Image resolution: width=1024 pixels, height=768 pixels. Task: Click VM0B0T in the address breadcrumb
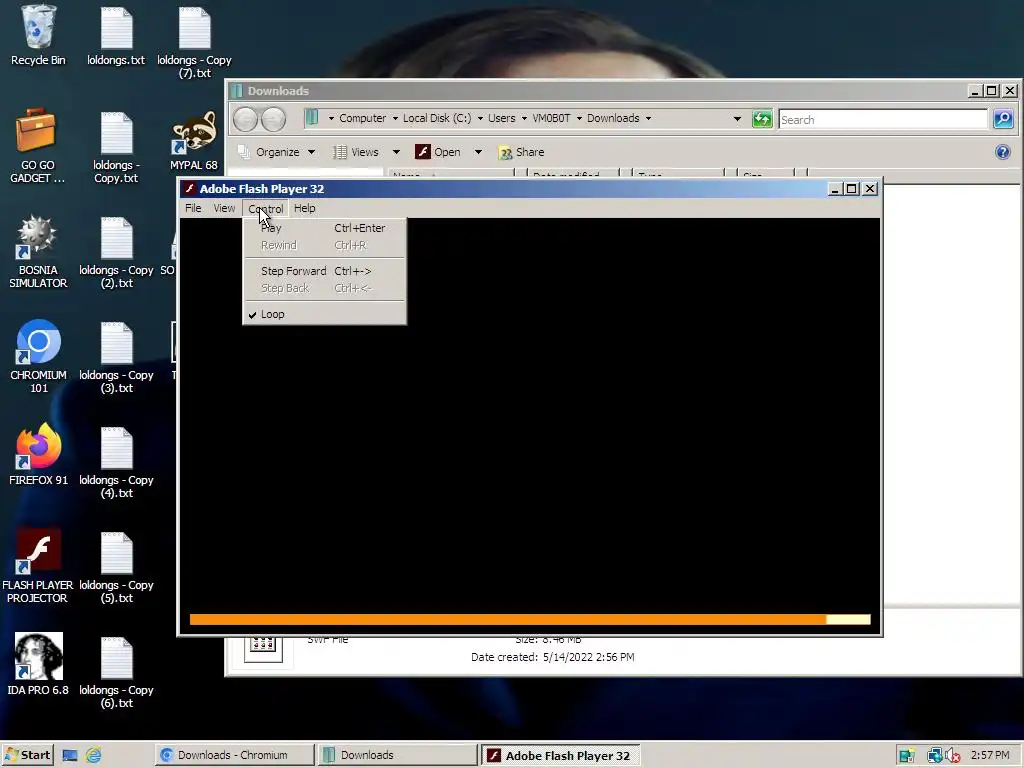551,118
